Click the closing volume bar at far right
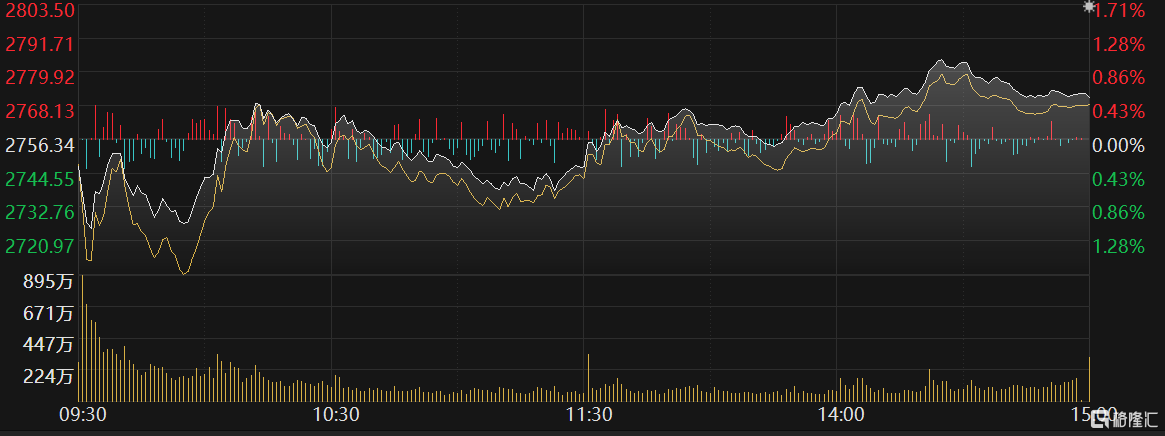 point(1089,380)
